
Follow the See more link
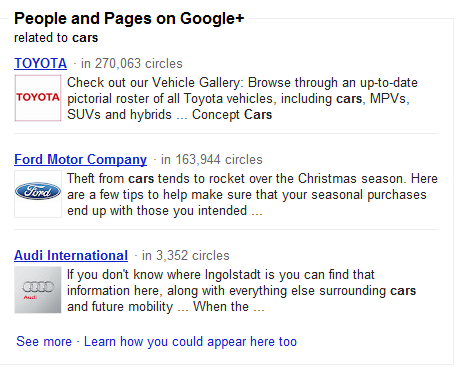pyautogui.click(x=44, y=342)
